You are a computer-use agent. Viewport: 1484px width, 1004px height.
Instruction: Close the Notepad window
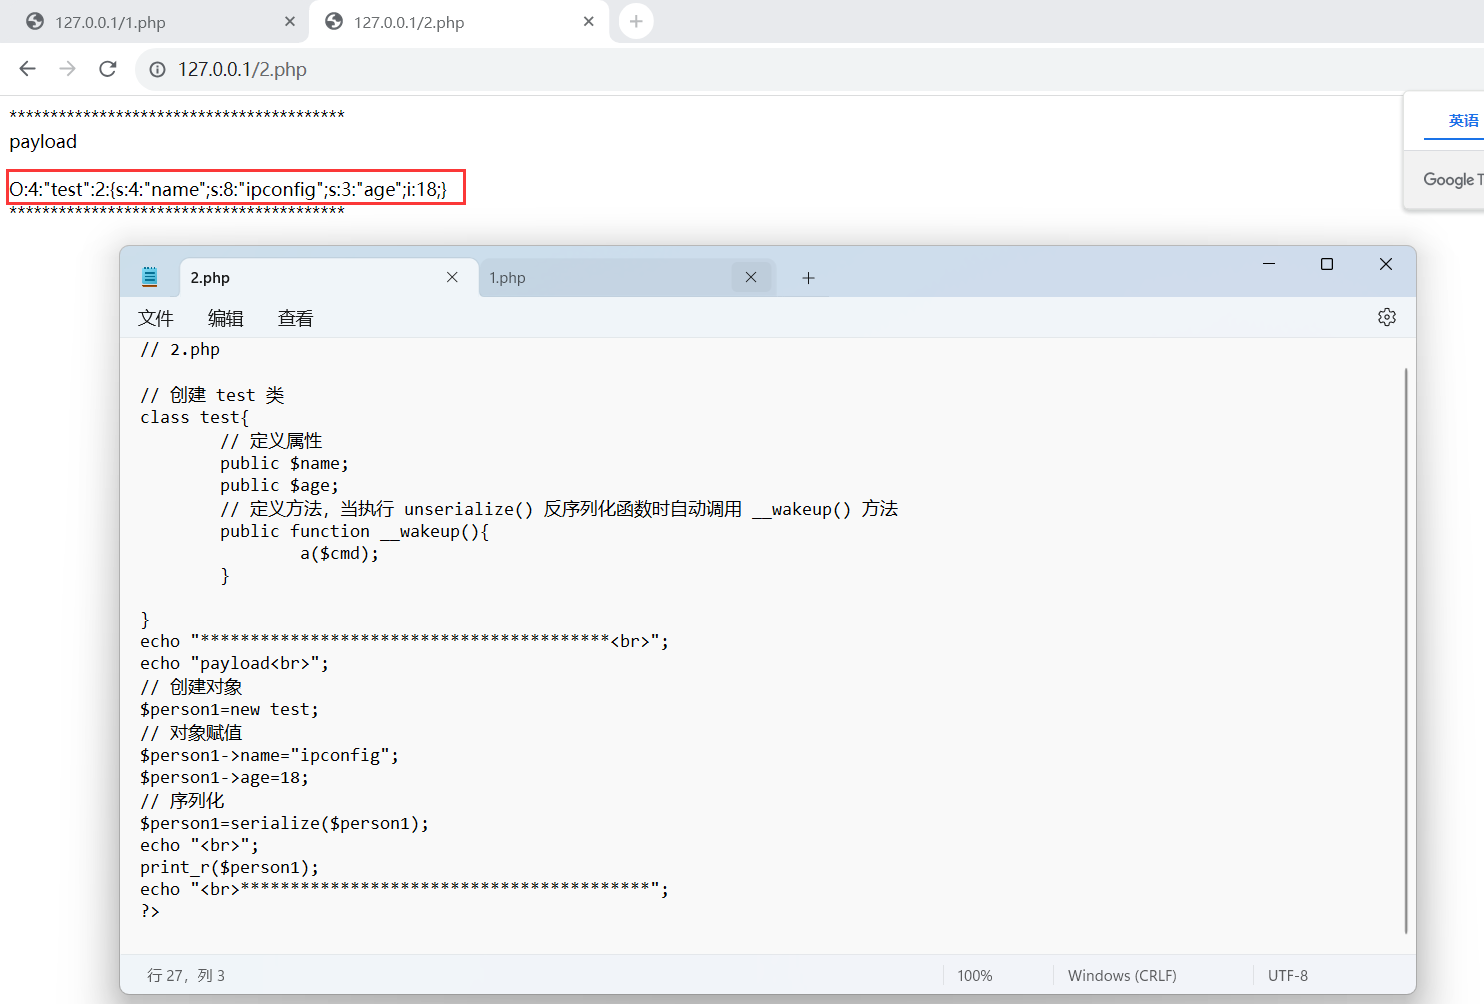pos(1386,264)
